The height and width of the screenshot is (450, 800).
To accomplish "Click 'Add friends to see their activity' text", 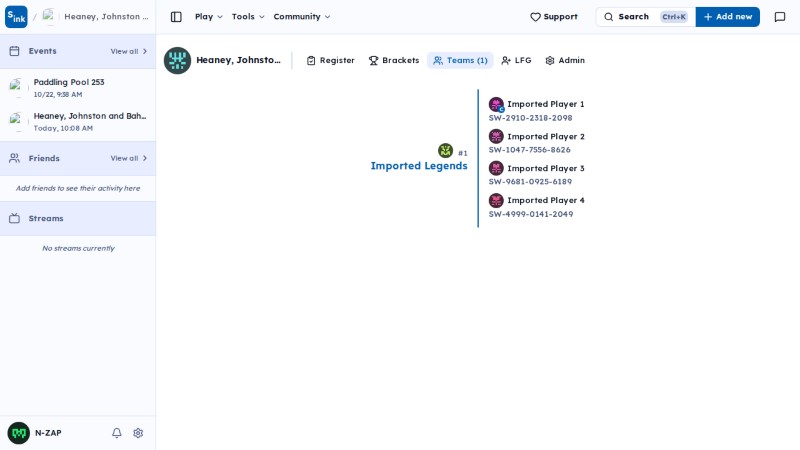I will coord(78,188).
